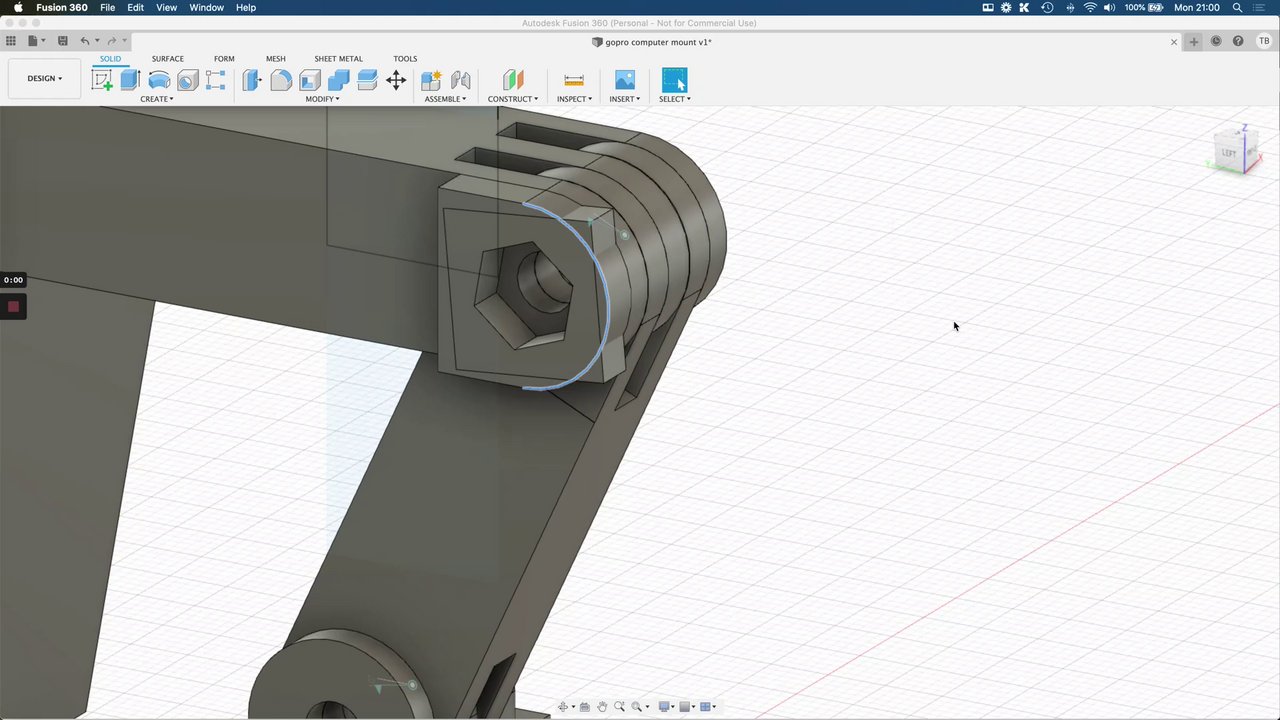Open the File menu in menu bar
Viewport: 1280px width, 720px height.
pyautogui.click(x=107, y=7)
